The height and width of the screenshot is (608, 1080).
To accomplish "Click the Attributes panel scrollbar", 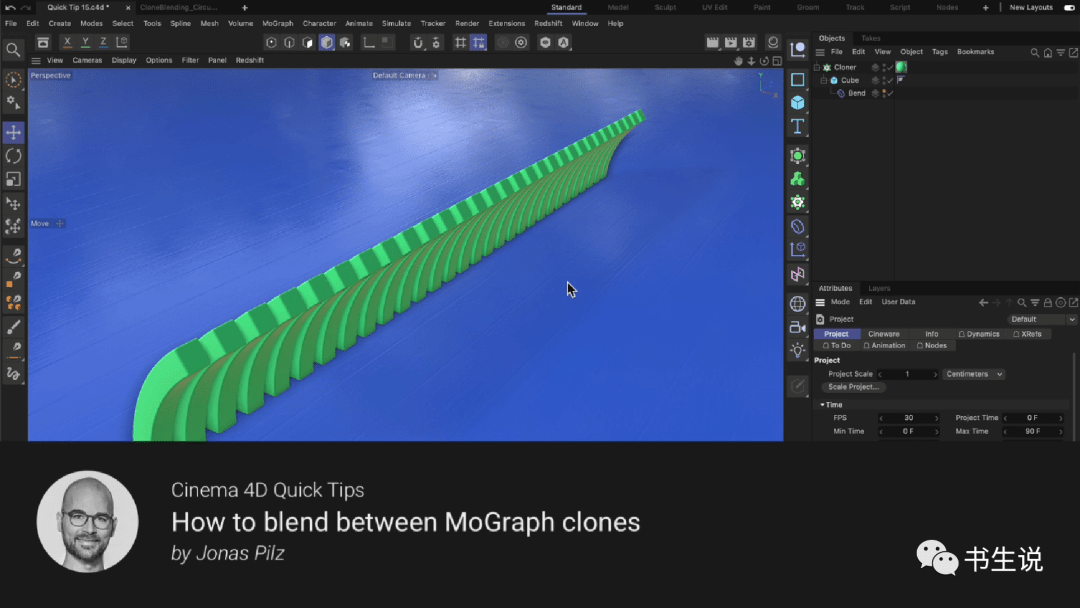I will point(1074,396).
